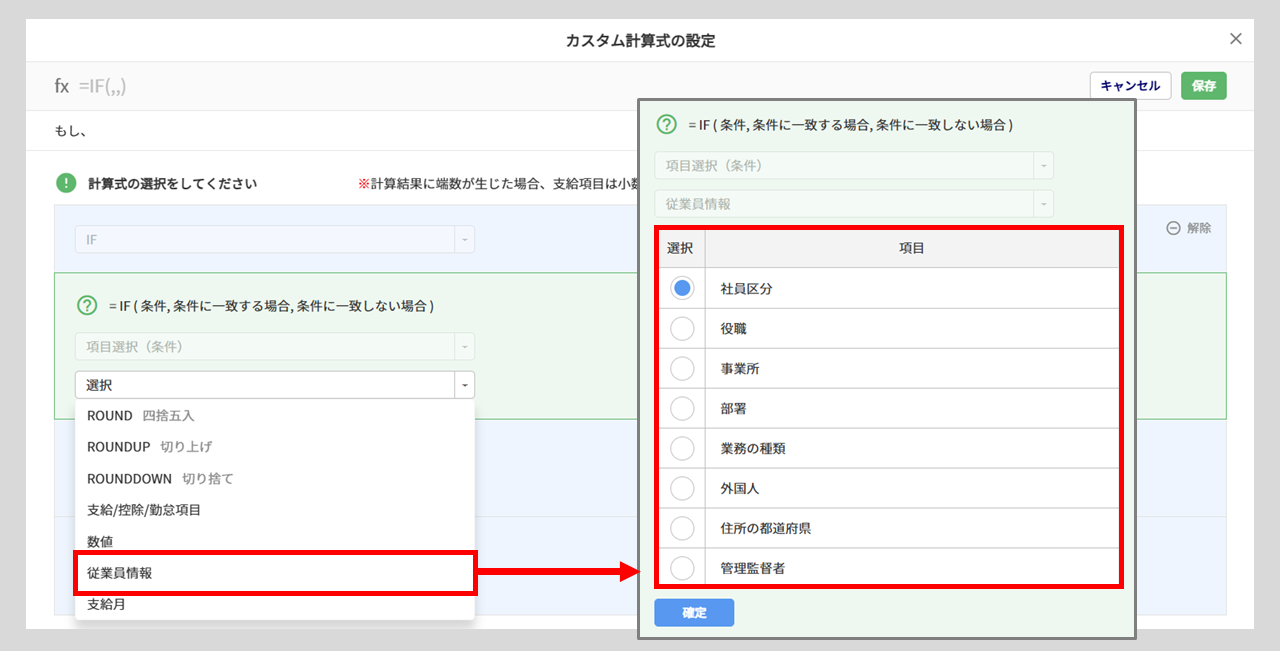Close the カスタム計算式の設定 dialog
This screenshot has height=651, width=1280.
(x=1235, y=39)
